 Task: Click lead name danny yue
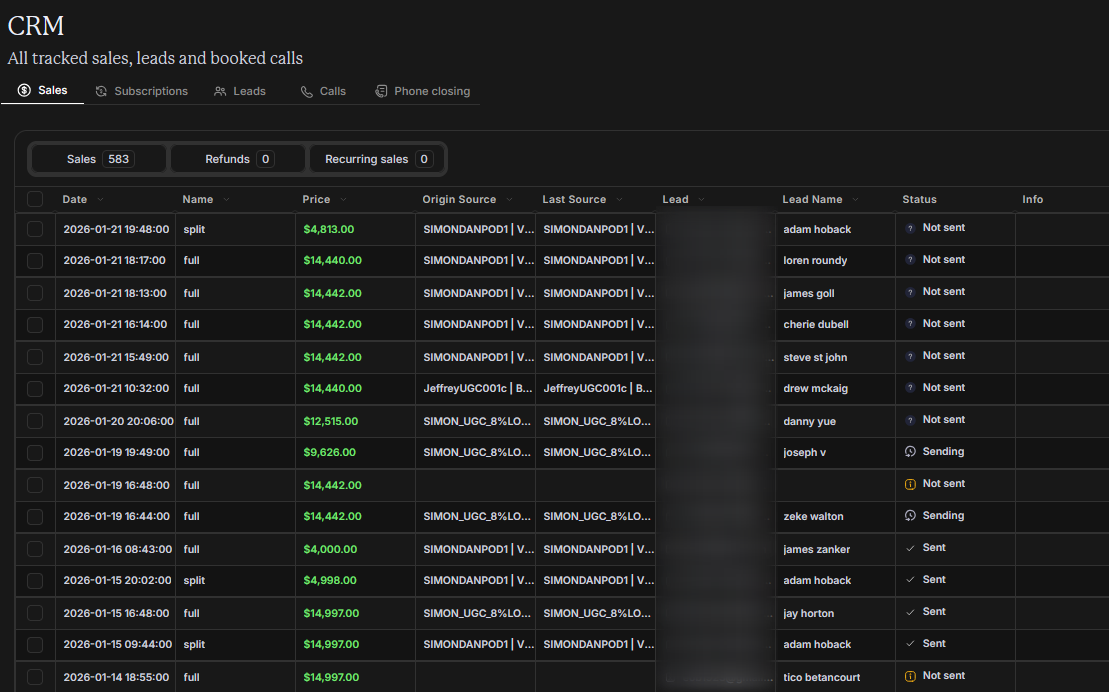[x=809, y=421]
